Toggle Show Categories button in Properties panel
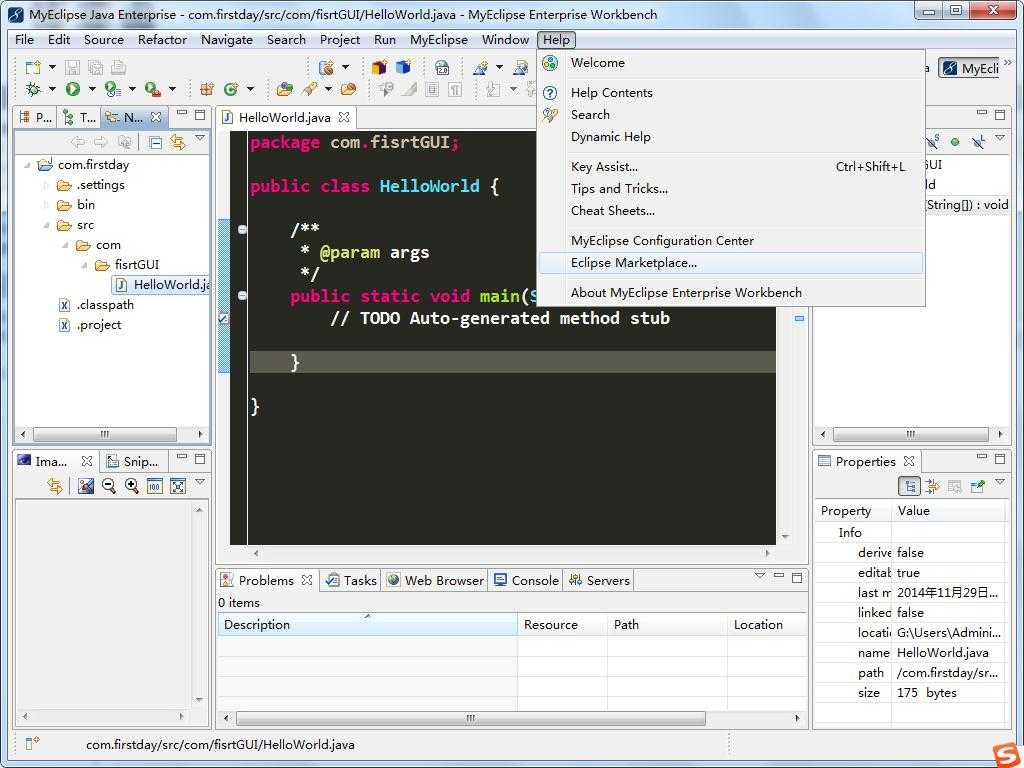Image resolution: width=1024 pixels, height=768 pixels. pos(909,486)
